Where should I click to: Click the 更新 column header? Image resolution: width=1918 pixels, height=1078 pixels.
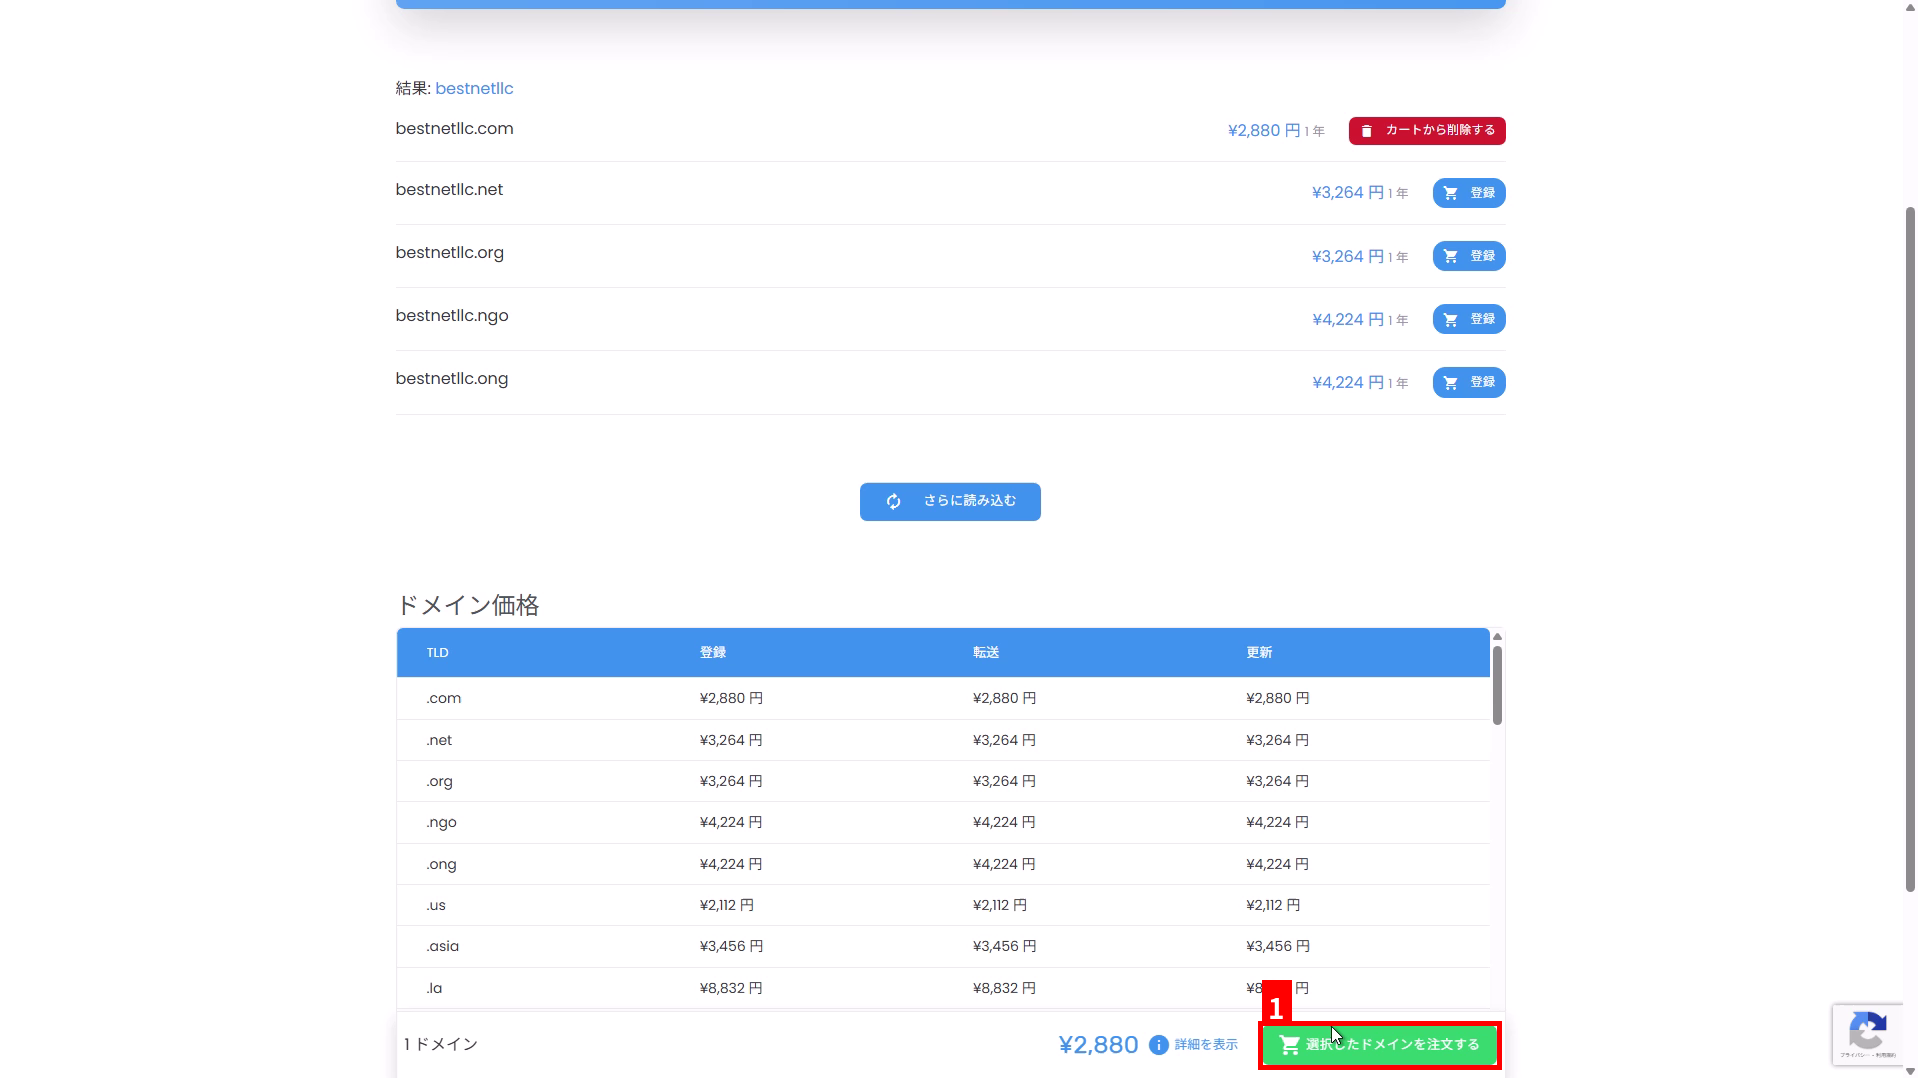pos(1258,653)
